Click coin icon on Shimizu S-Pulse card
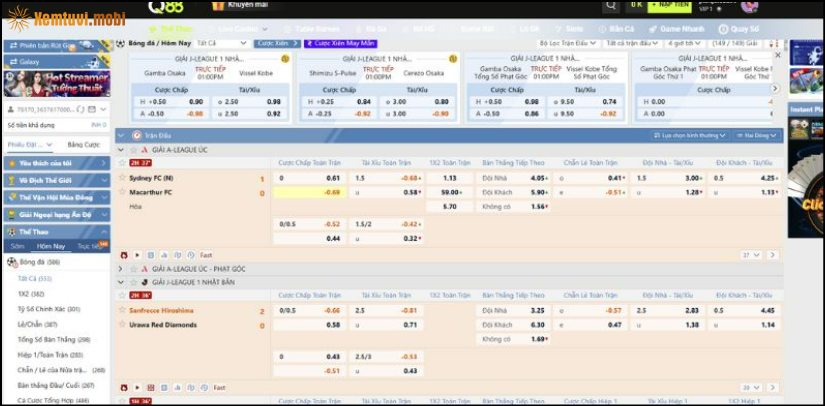Image resolution: width=825 pixels, height=406 pixels. tap(452, 59)
